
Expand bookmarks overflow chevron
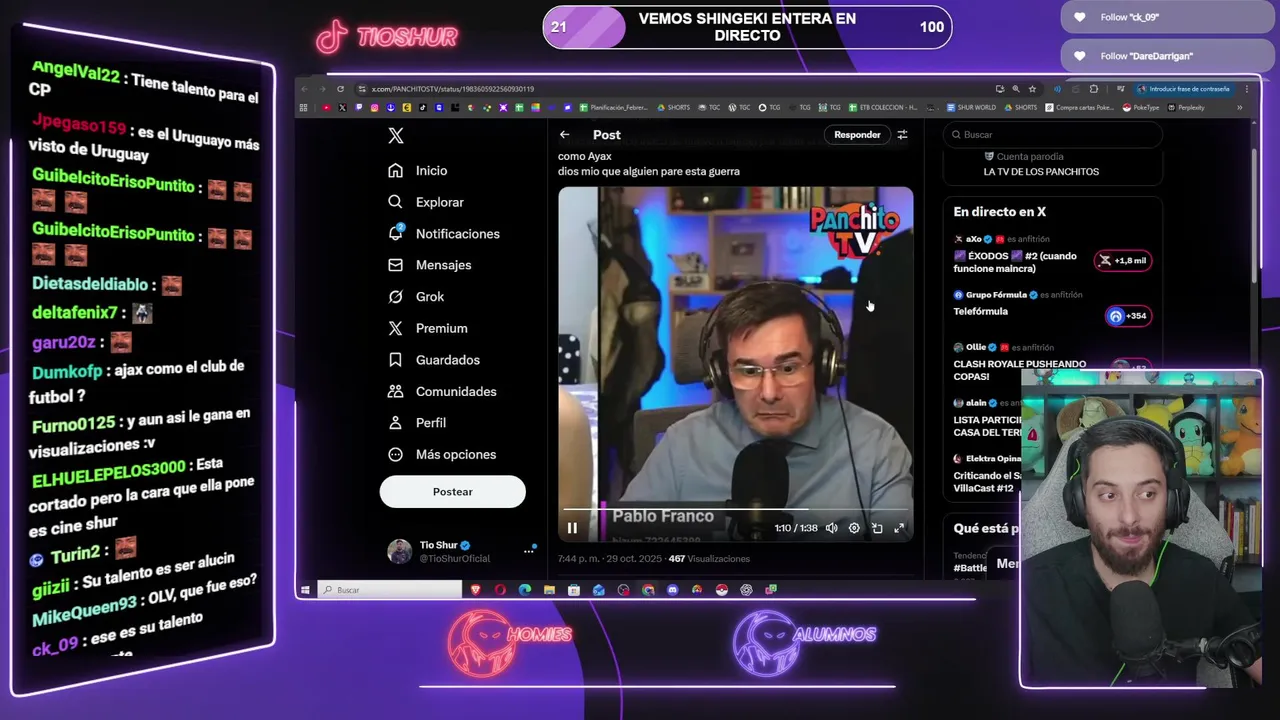point(1240,108)
